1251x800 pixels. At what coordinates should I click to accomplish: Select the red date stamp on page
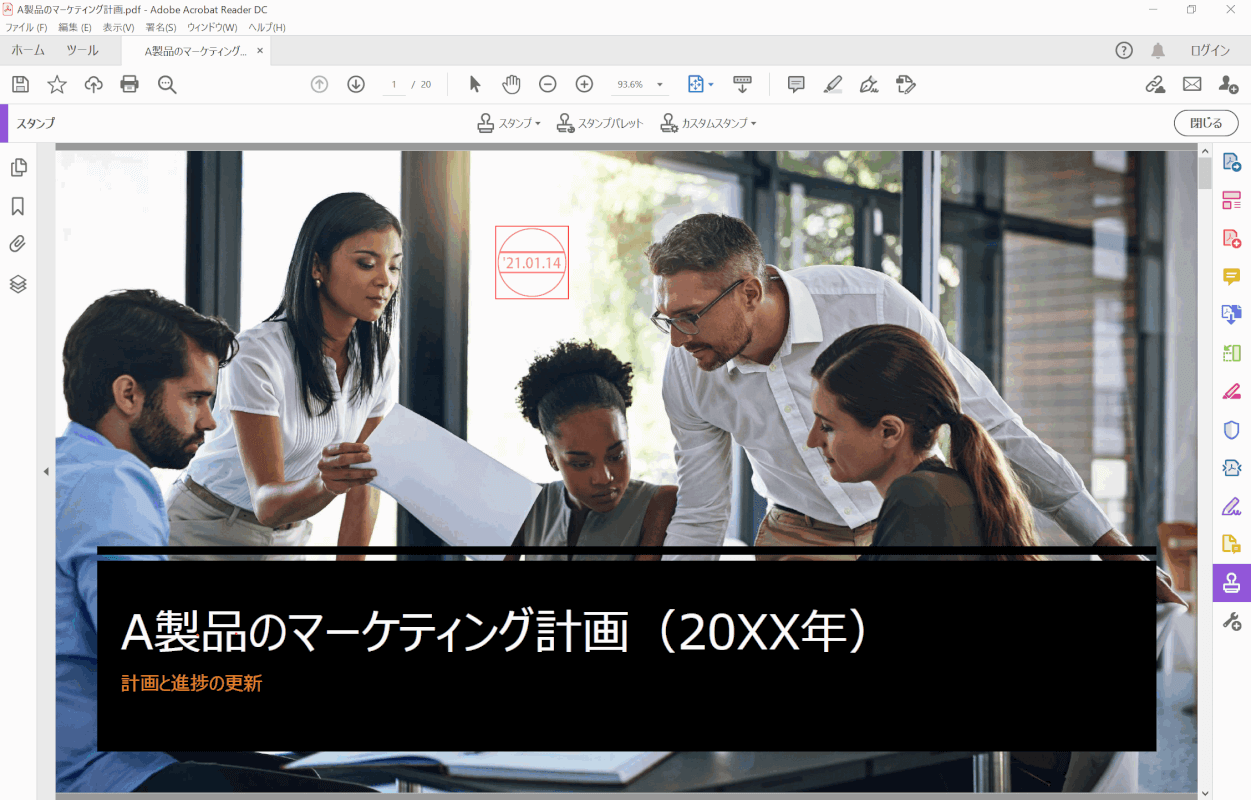click(532, 263)
